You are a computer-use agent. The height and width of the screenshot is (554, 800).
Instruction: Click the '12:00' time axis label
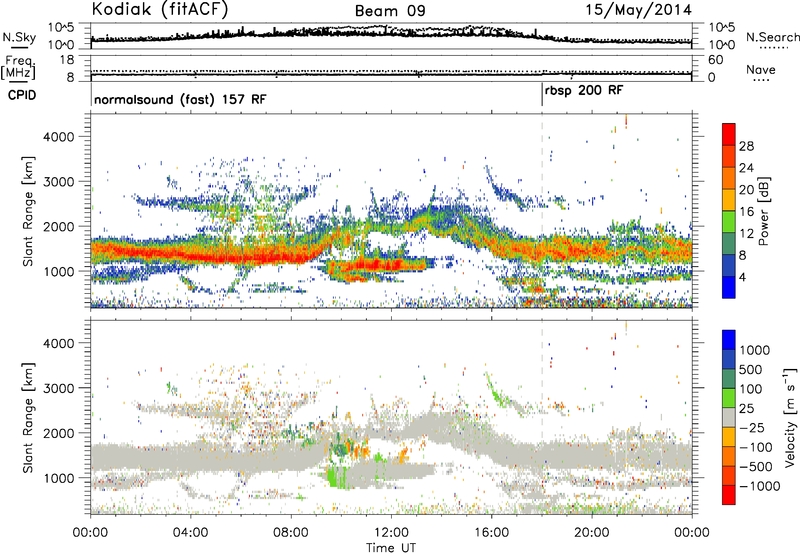391,533
